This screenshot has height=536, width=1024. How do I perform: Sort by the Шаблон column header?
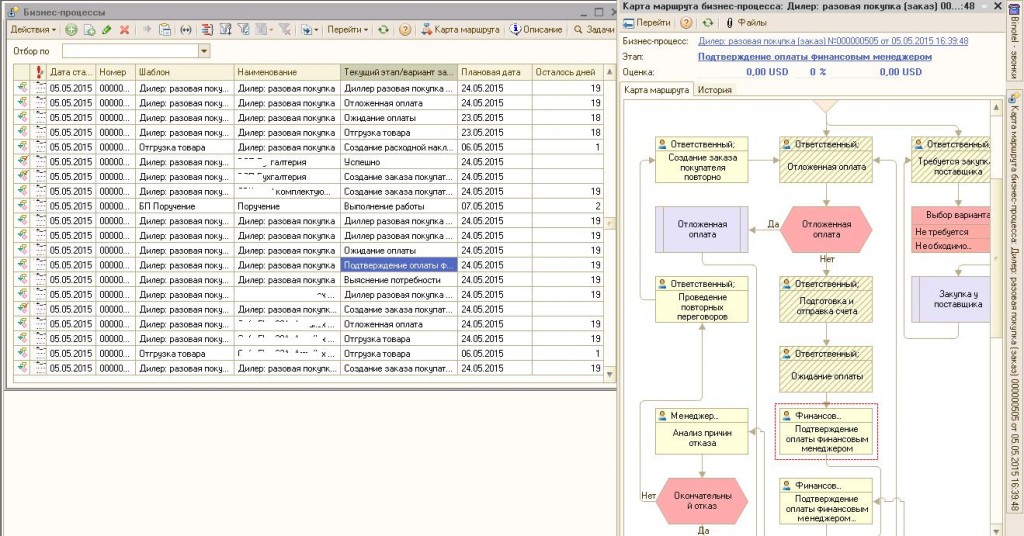pos(185,72)
